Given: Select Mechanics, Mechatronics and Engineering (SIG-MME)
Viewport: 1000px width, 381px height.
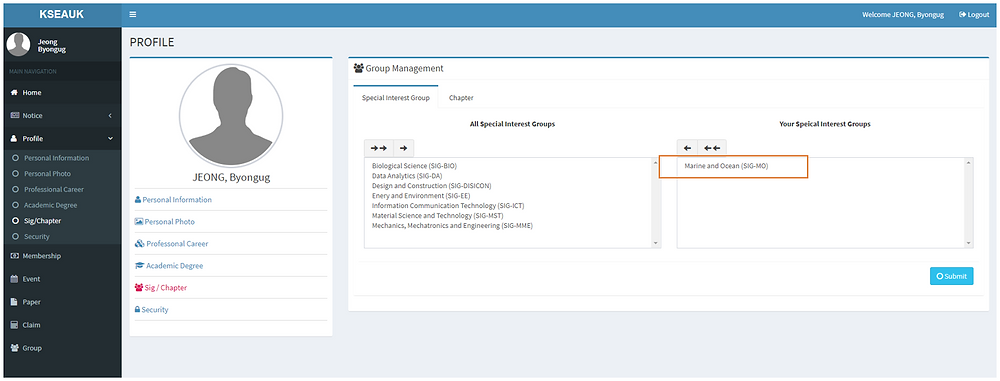Looking at the screenshot, I should coord(452,226).
